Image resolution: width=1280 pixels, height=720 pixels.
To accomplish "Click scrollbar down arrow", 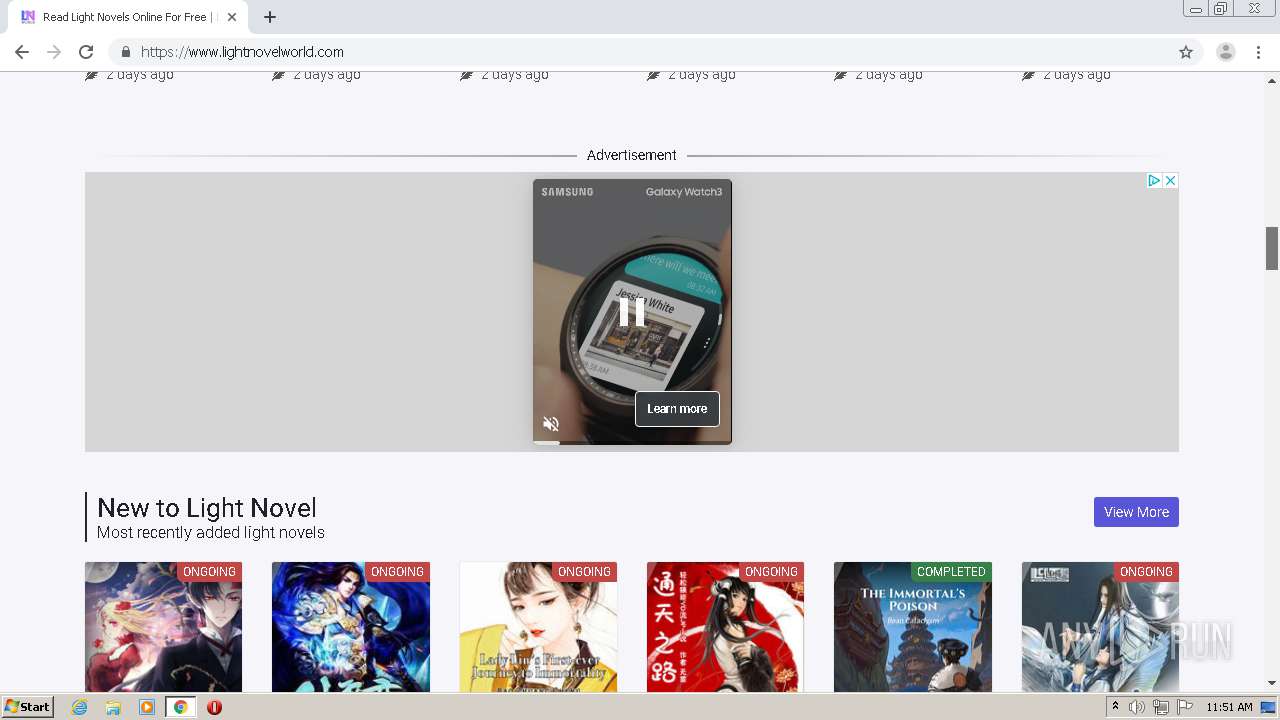I will [x=1272, y=683].
